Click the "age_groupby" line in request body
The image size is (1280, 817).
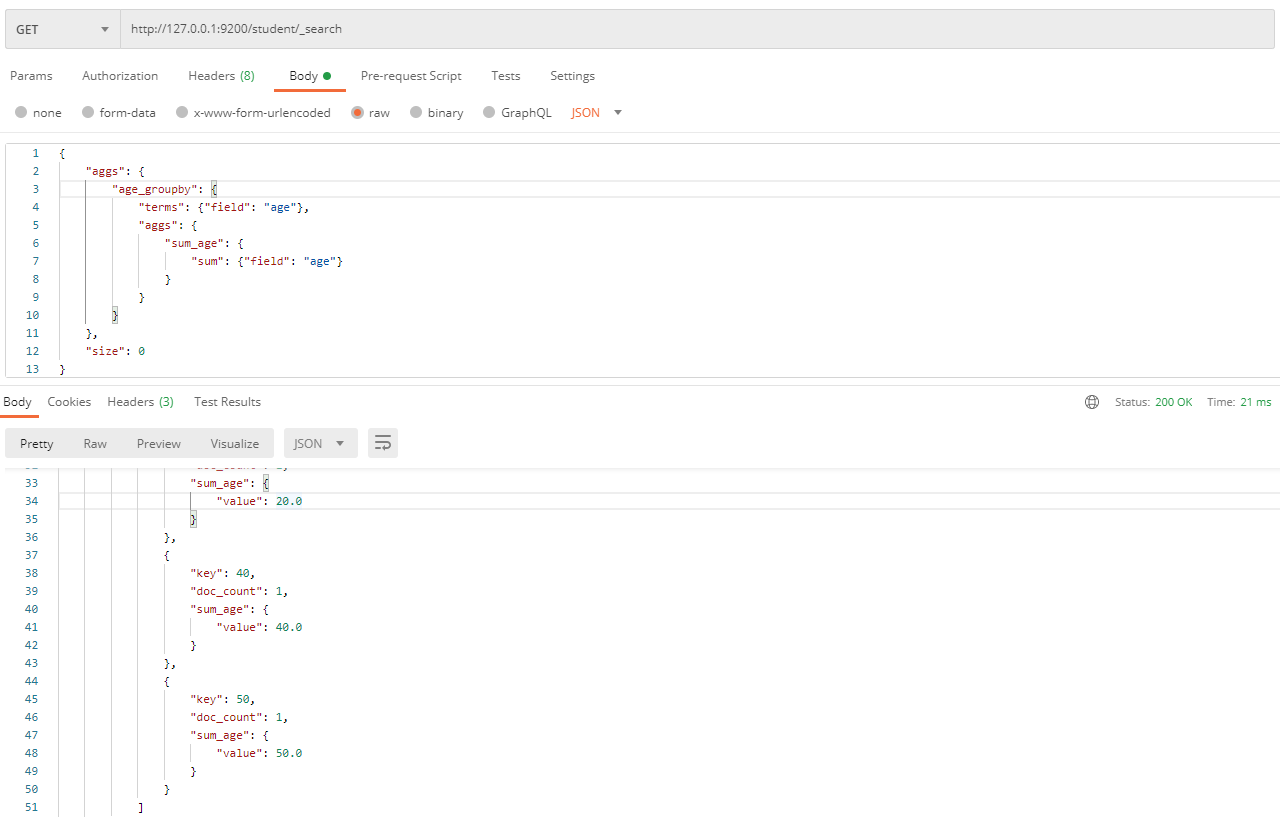click(x=165, y=189)
